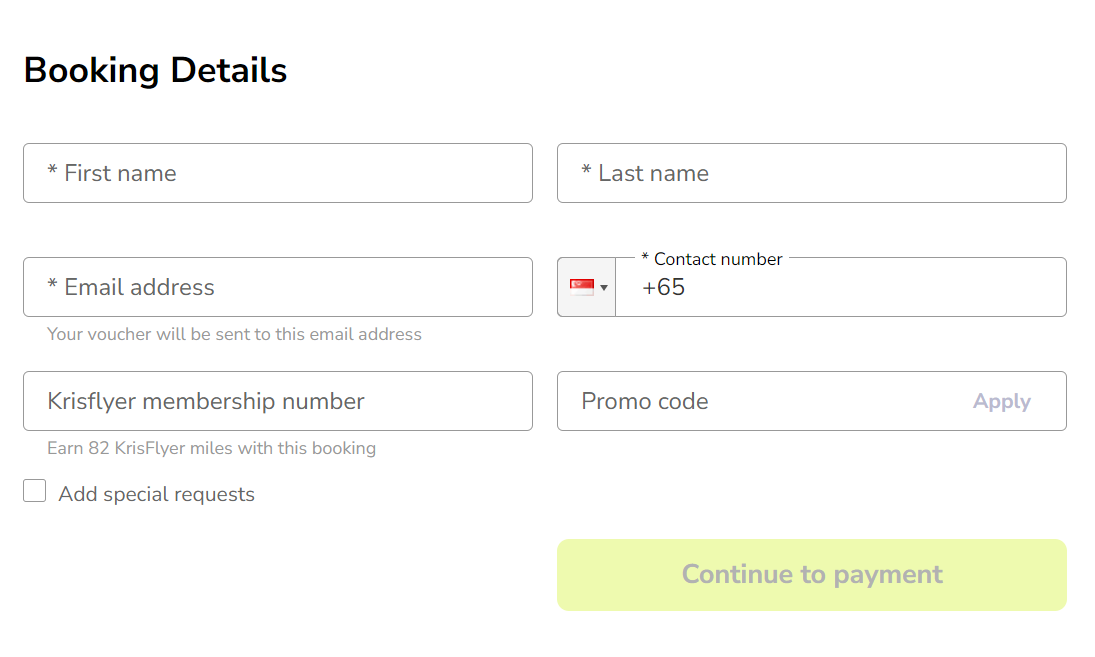Screen dimensions: 1095x657
Task: Click the +65 dialing prefix
Action: pyautogui.click(x=663, y=288)
